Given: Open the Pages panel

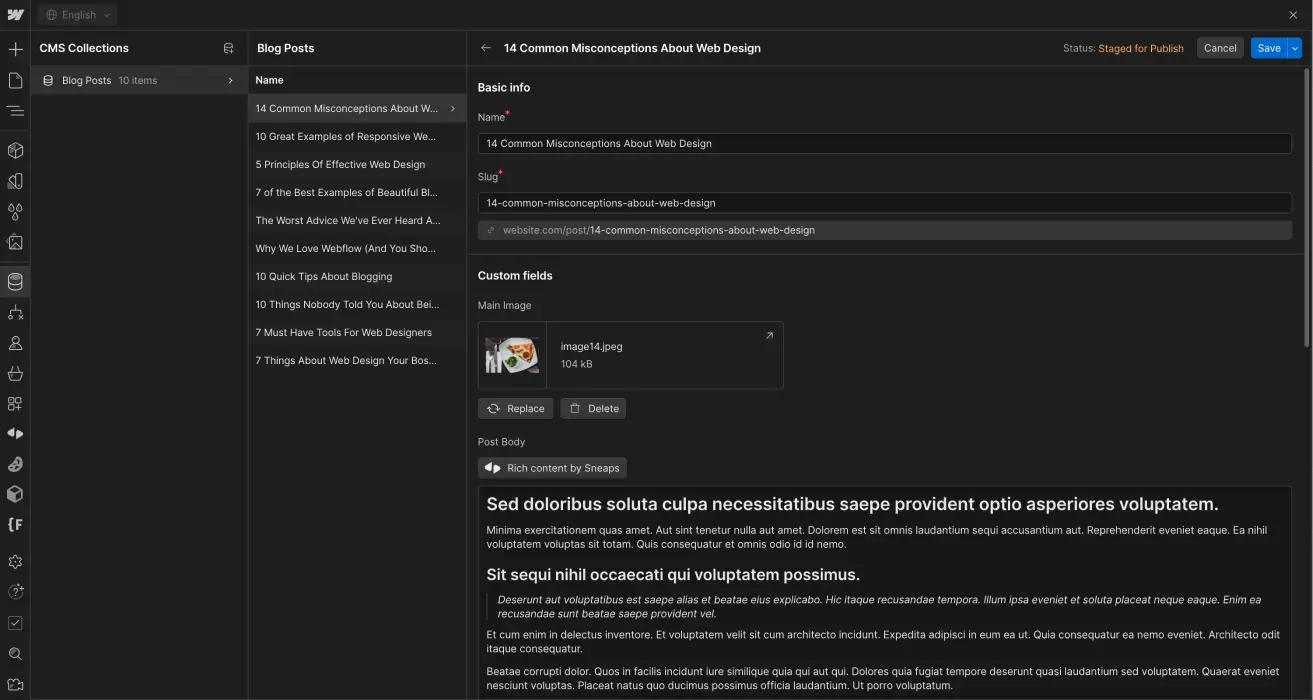Looking at the screenshot, I should point(15,78).
